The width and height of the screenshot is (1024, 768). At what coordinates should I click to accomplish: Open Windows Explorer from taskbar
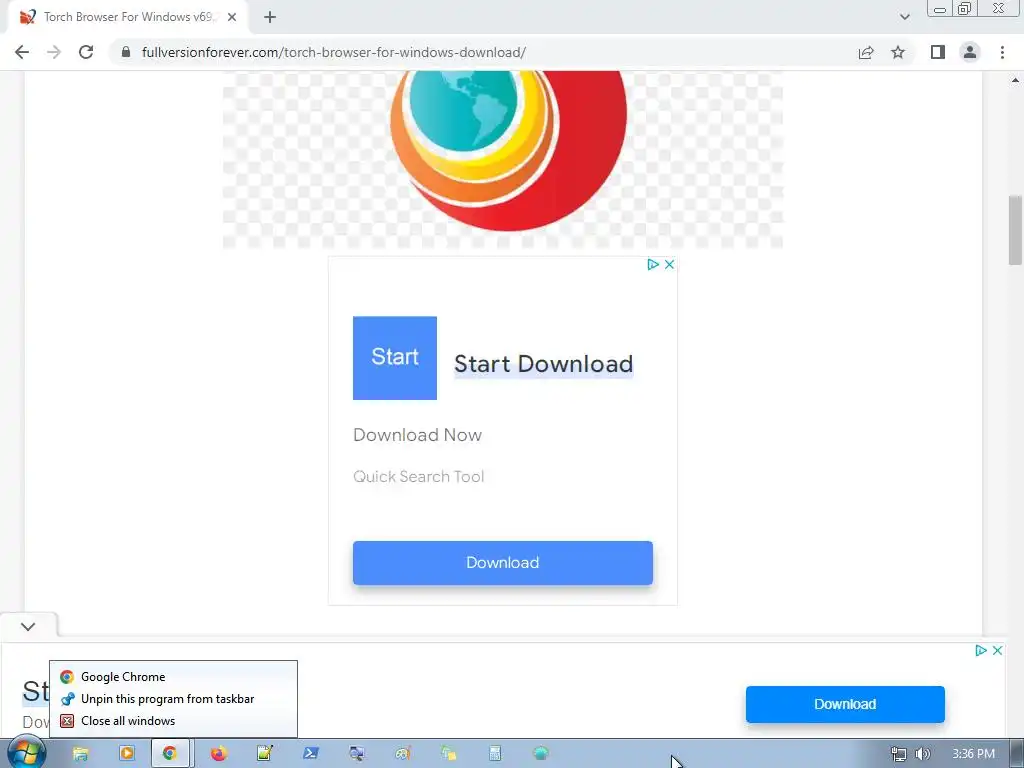80,754
